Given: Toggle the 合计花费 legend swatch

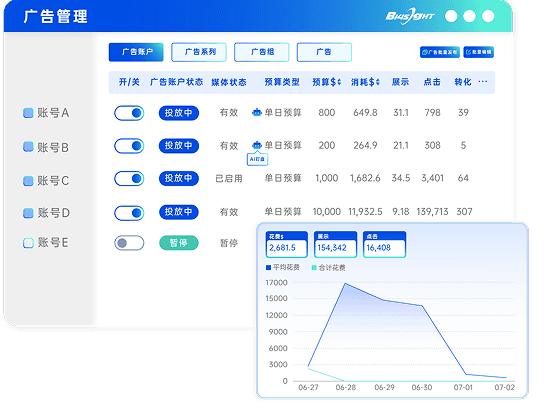Looking at the screenshot, I should point(314,267).
